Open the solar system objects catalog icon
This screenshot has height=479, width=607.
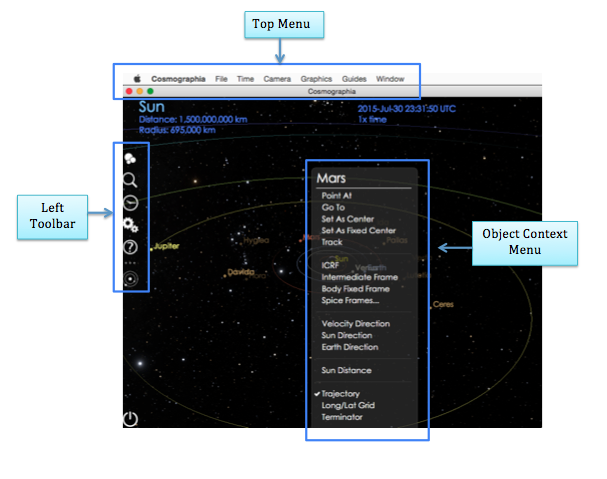click(x=130, y=158)
